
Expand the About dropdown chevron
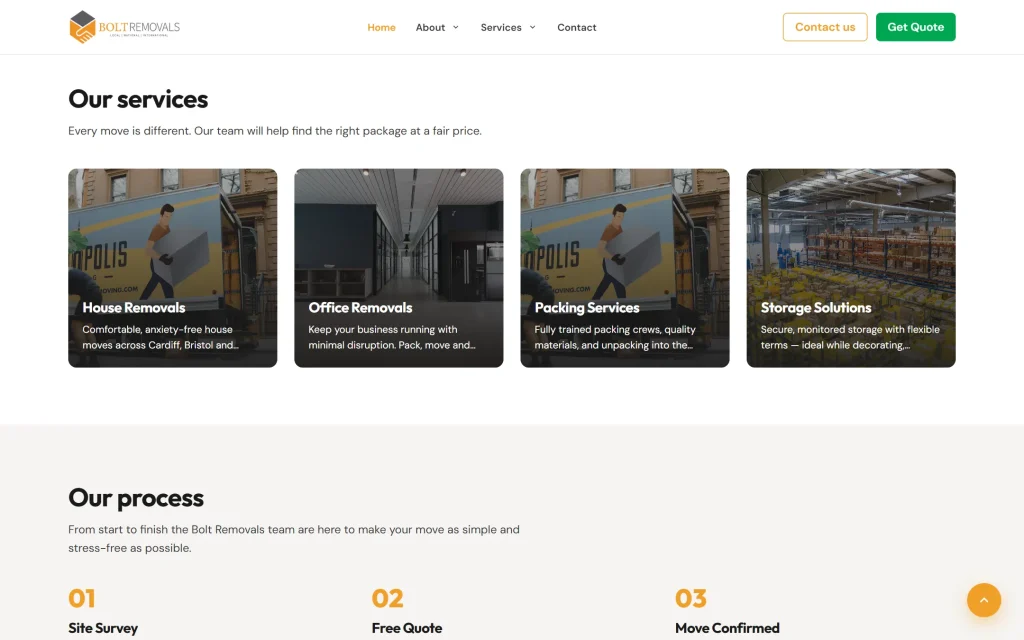click(456, 27)
